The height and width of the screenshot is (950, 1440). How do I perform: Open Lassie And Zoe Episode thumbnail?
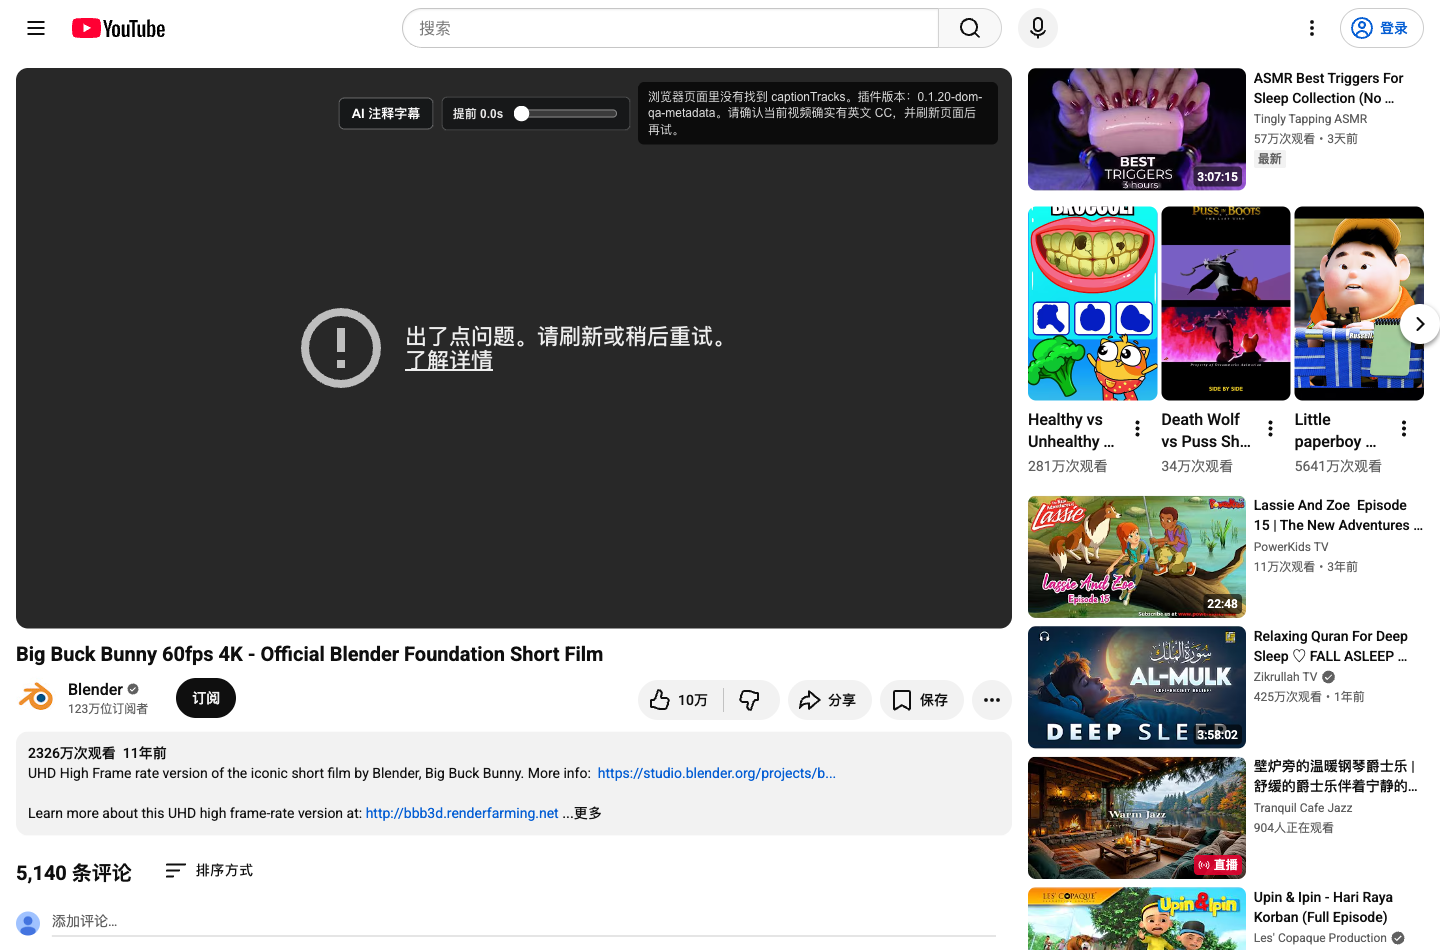tap(1137, 557)
